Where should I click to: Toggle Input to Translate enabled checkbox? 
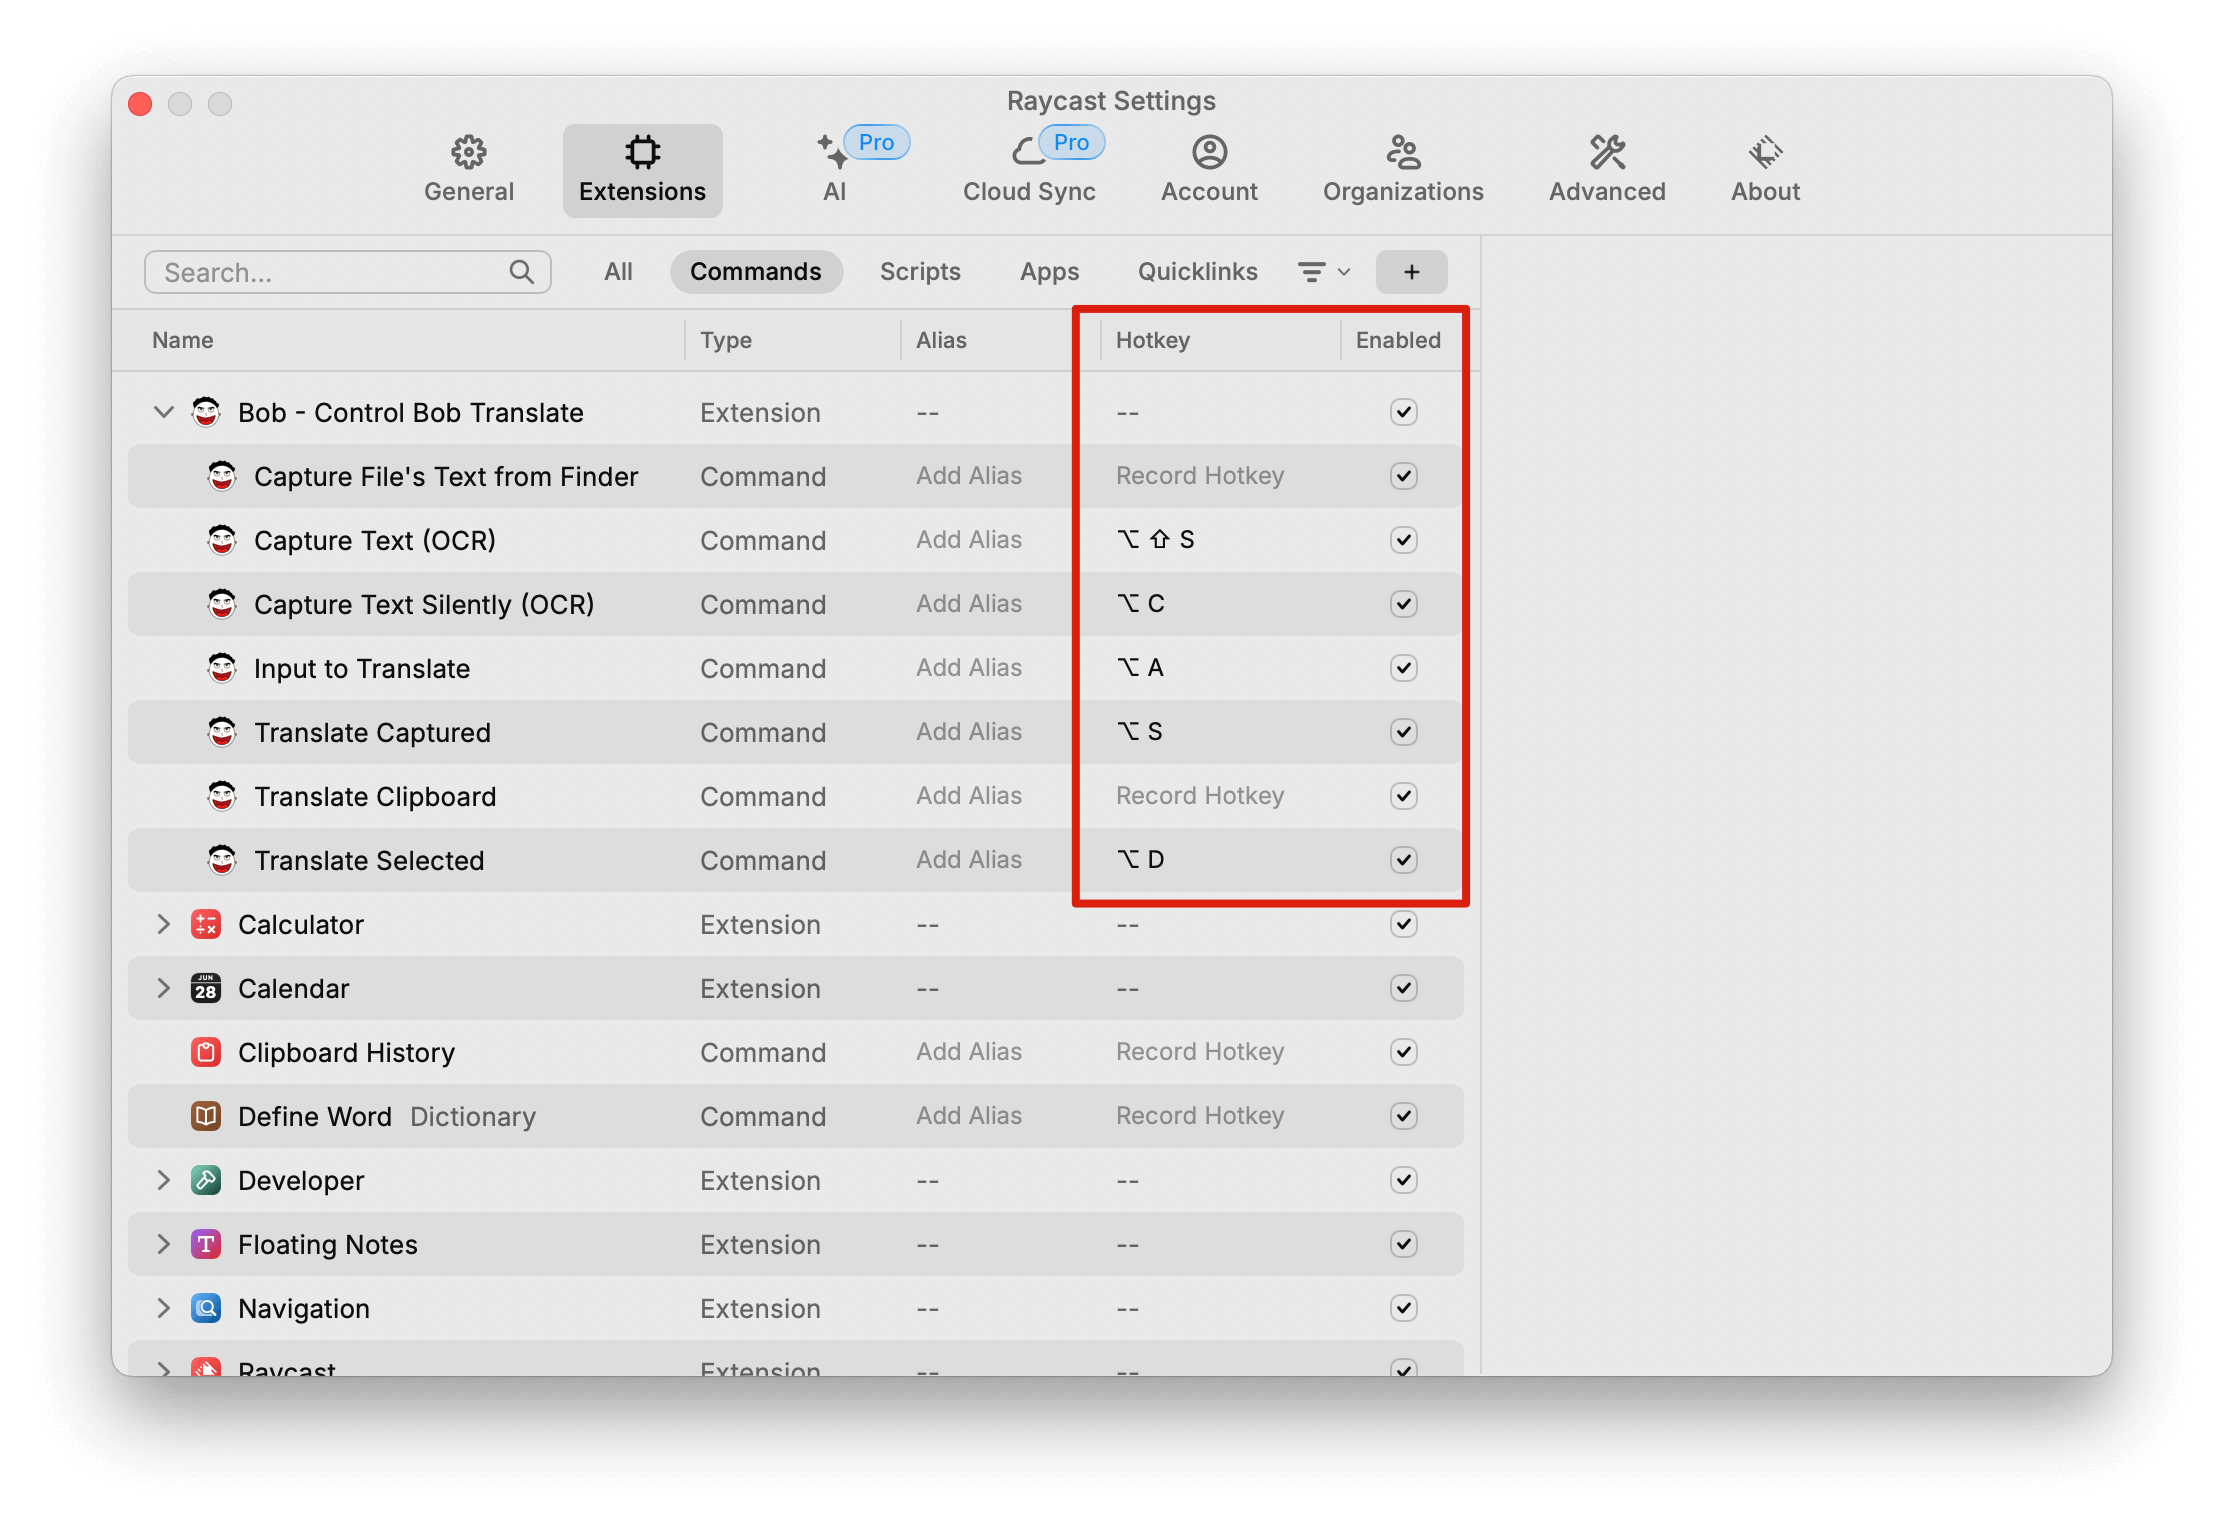point(1404,668)
